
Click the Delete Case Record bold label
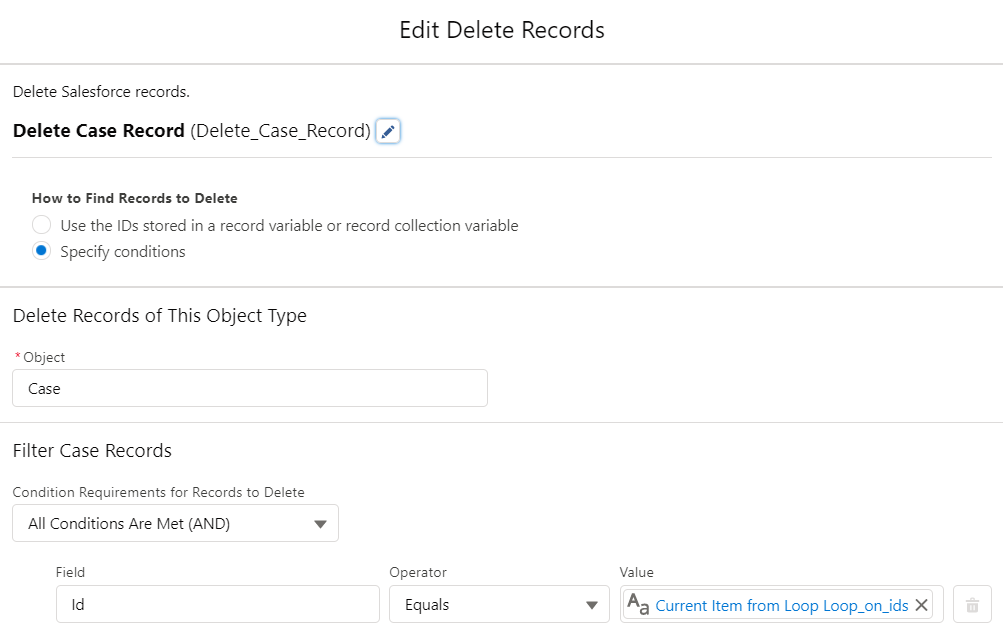coord(98,130)
